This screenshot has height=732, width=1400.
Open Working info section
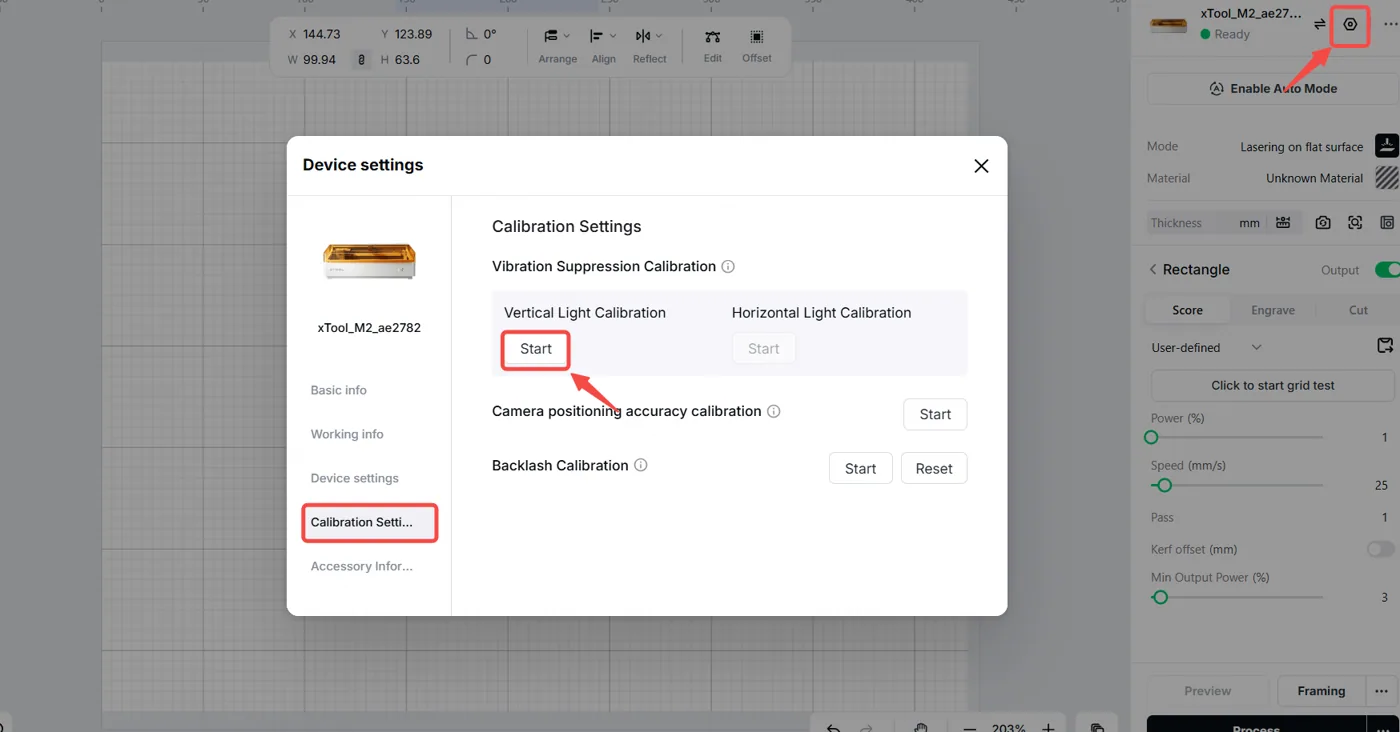click(x=347, y=434)
